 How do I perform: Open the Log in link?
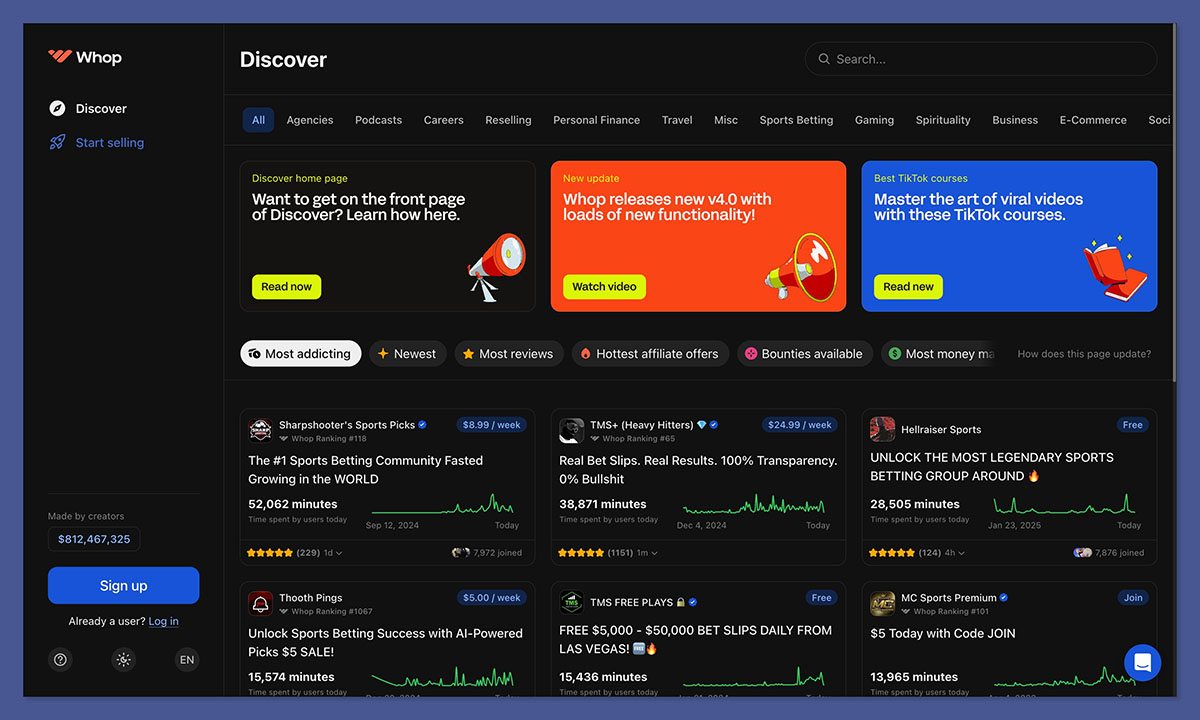pos(163,621)
